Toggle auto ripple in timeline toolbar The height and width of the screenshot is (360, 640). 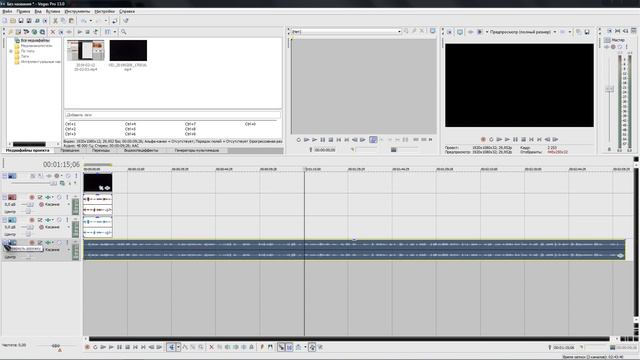298,347
